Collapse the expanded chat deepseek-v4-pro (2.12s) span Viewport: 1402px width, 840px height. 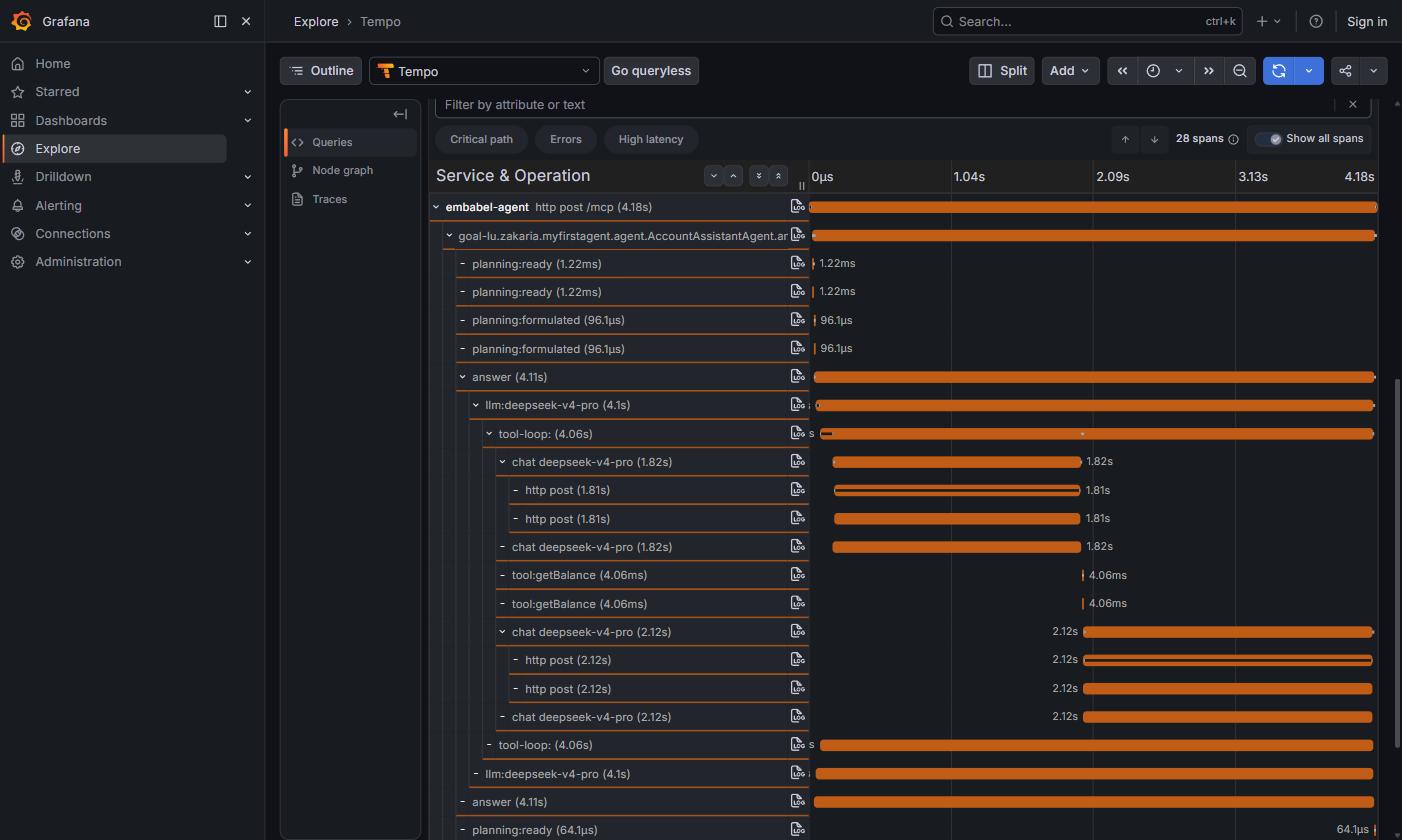(503, 632)
